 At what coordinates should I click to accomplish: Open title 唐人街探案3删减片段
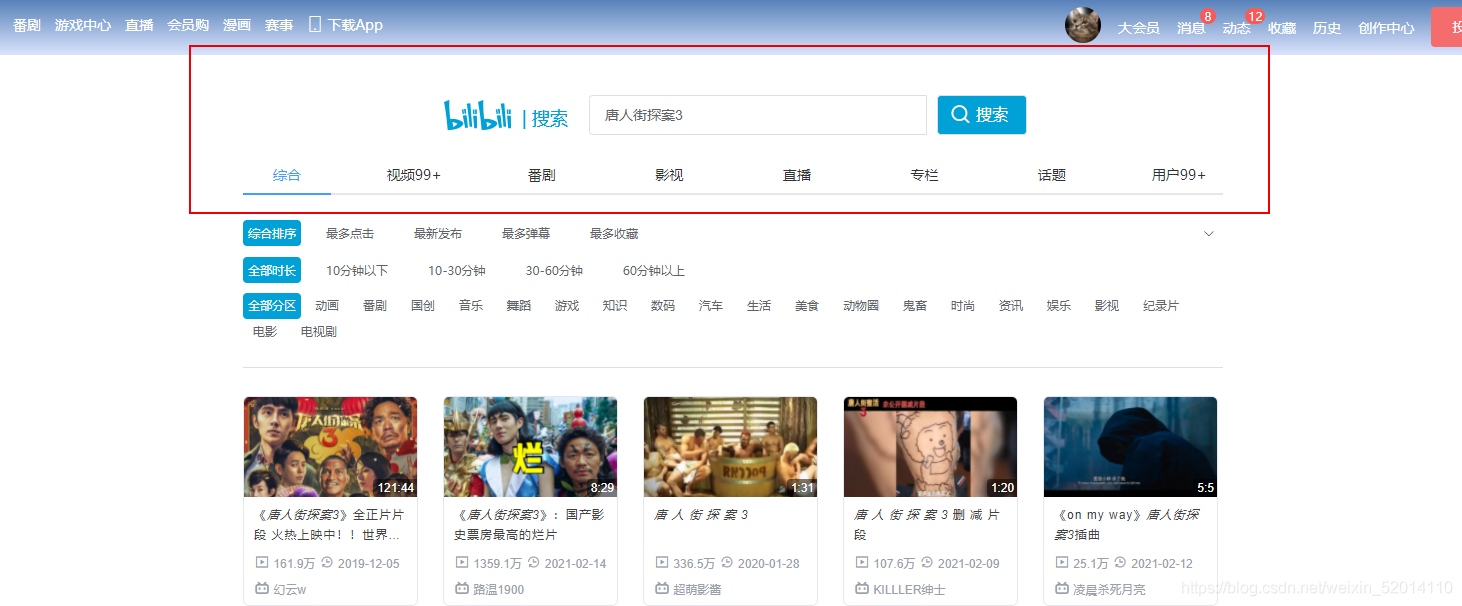point(926,524)
